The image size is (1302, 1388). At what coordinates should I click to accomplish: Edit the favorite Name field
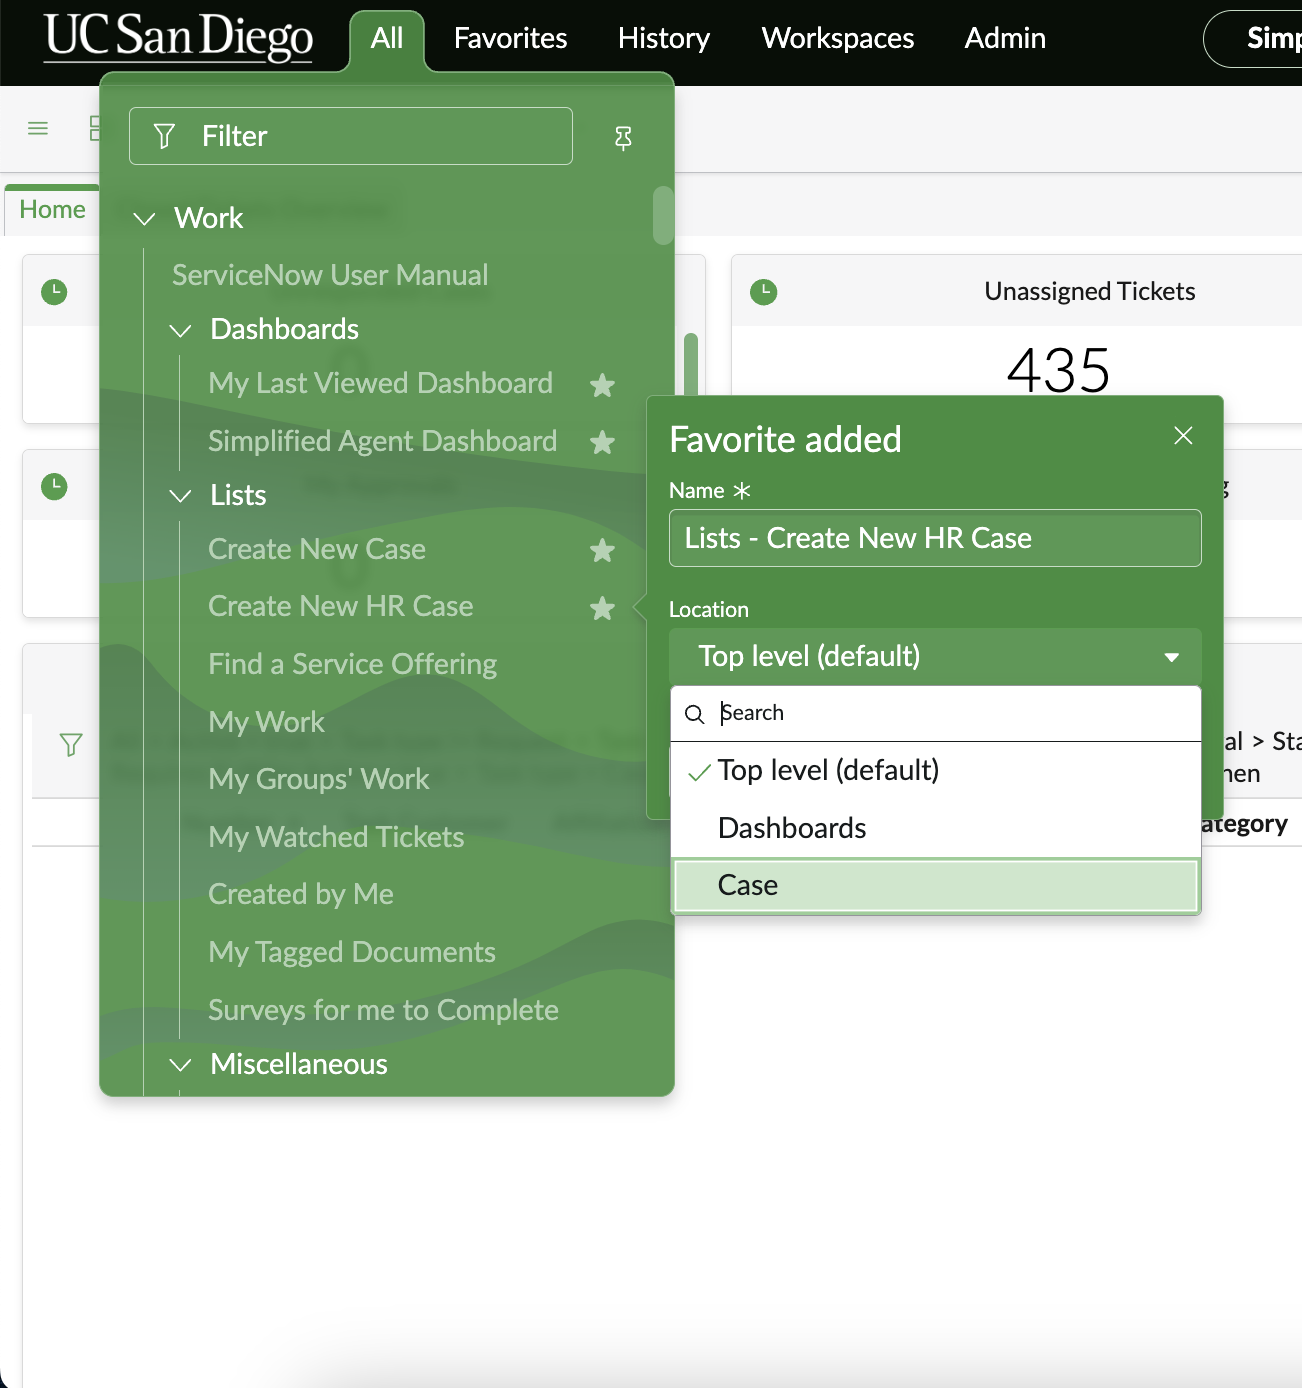coord(935,538)
